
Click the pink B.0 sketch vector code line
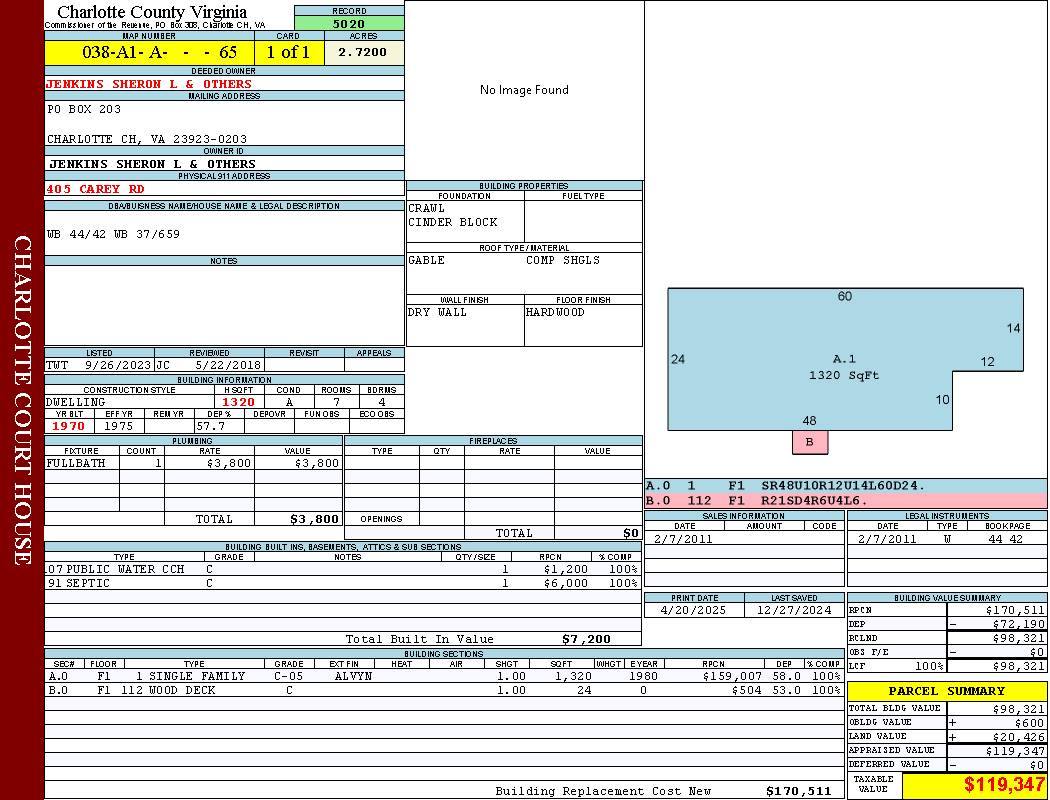point(845,500)
